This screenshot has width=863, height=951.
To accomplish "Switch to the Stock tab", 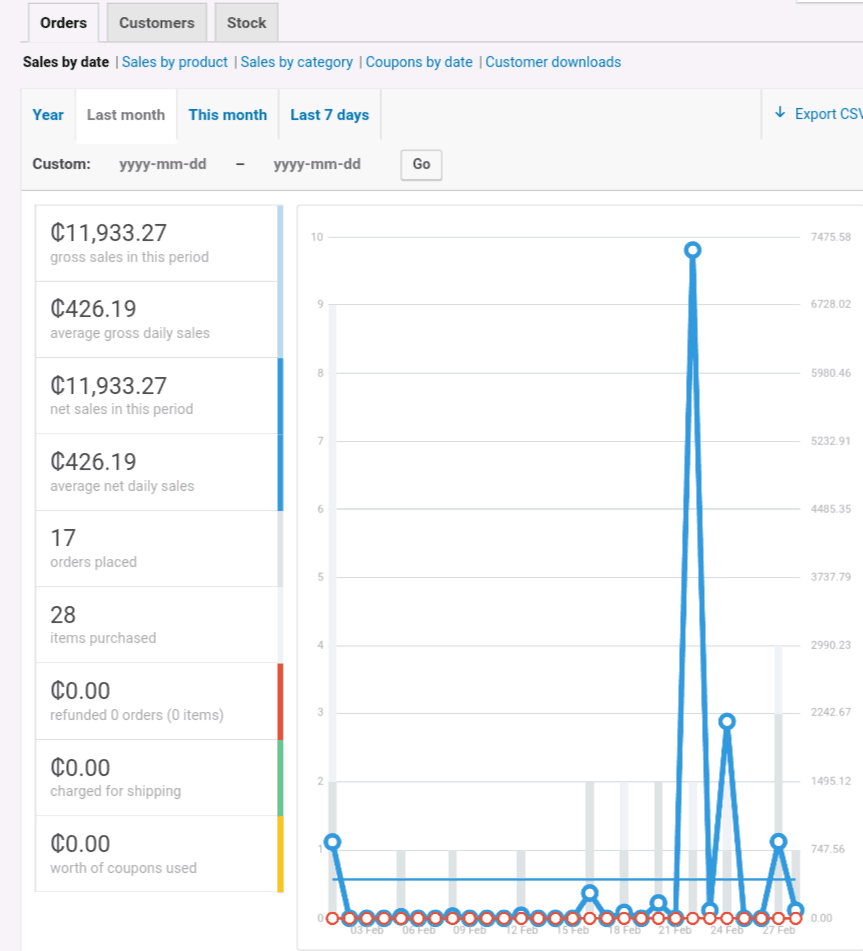I will (246, 23).
